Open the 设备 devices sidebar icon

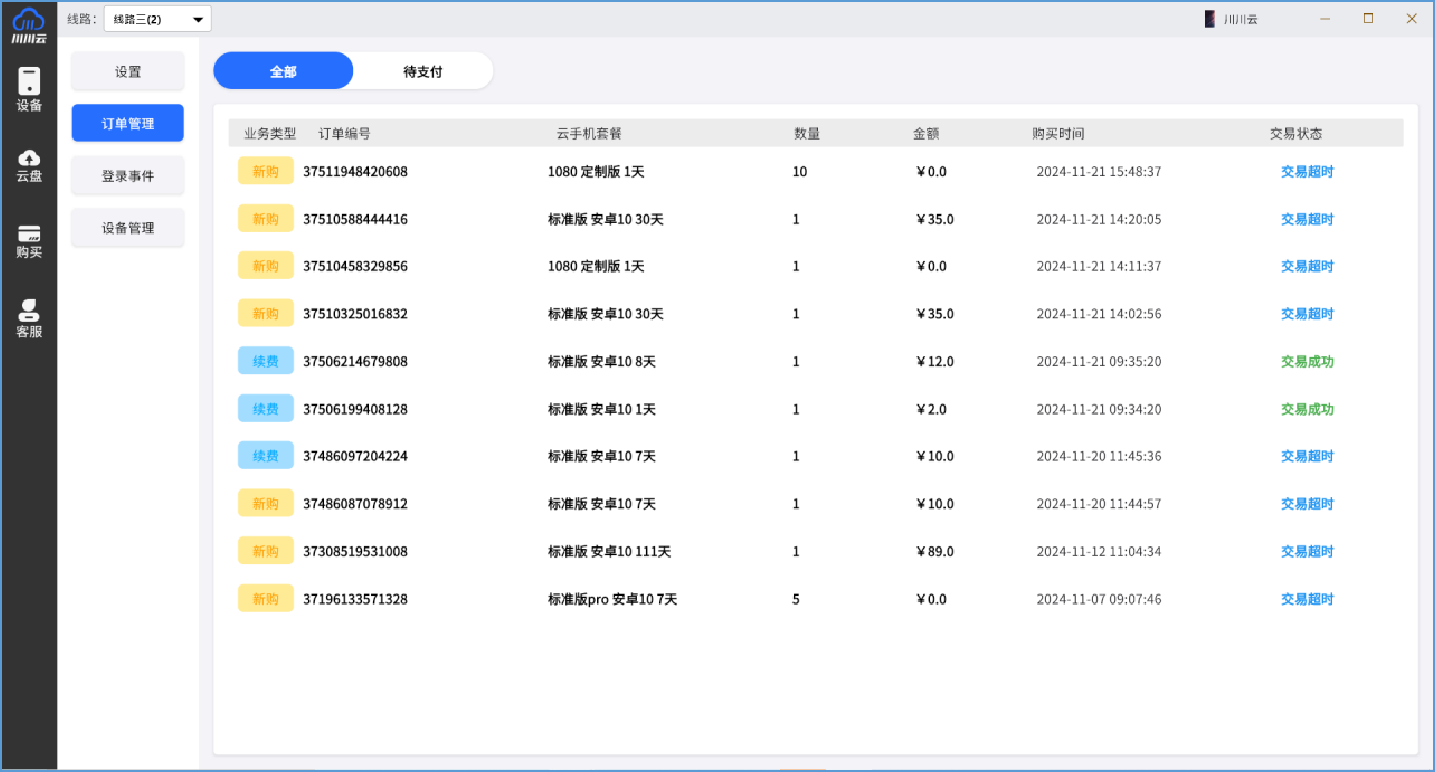pos(29,89)
